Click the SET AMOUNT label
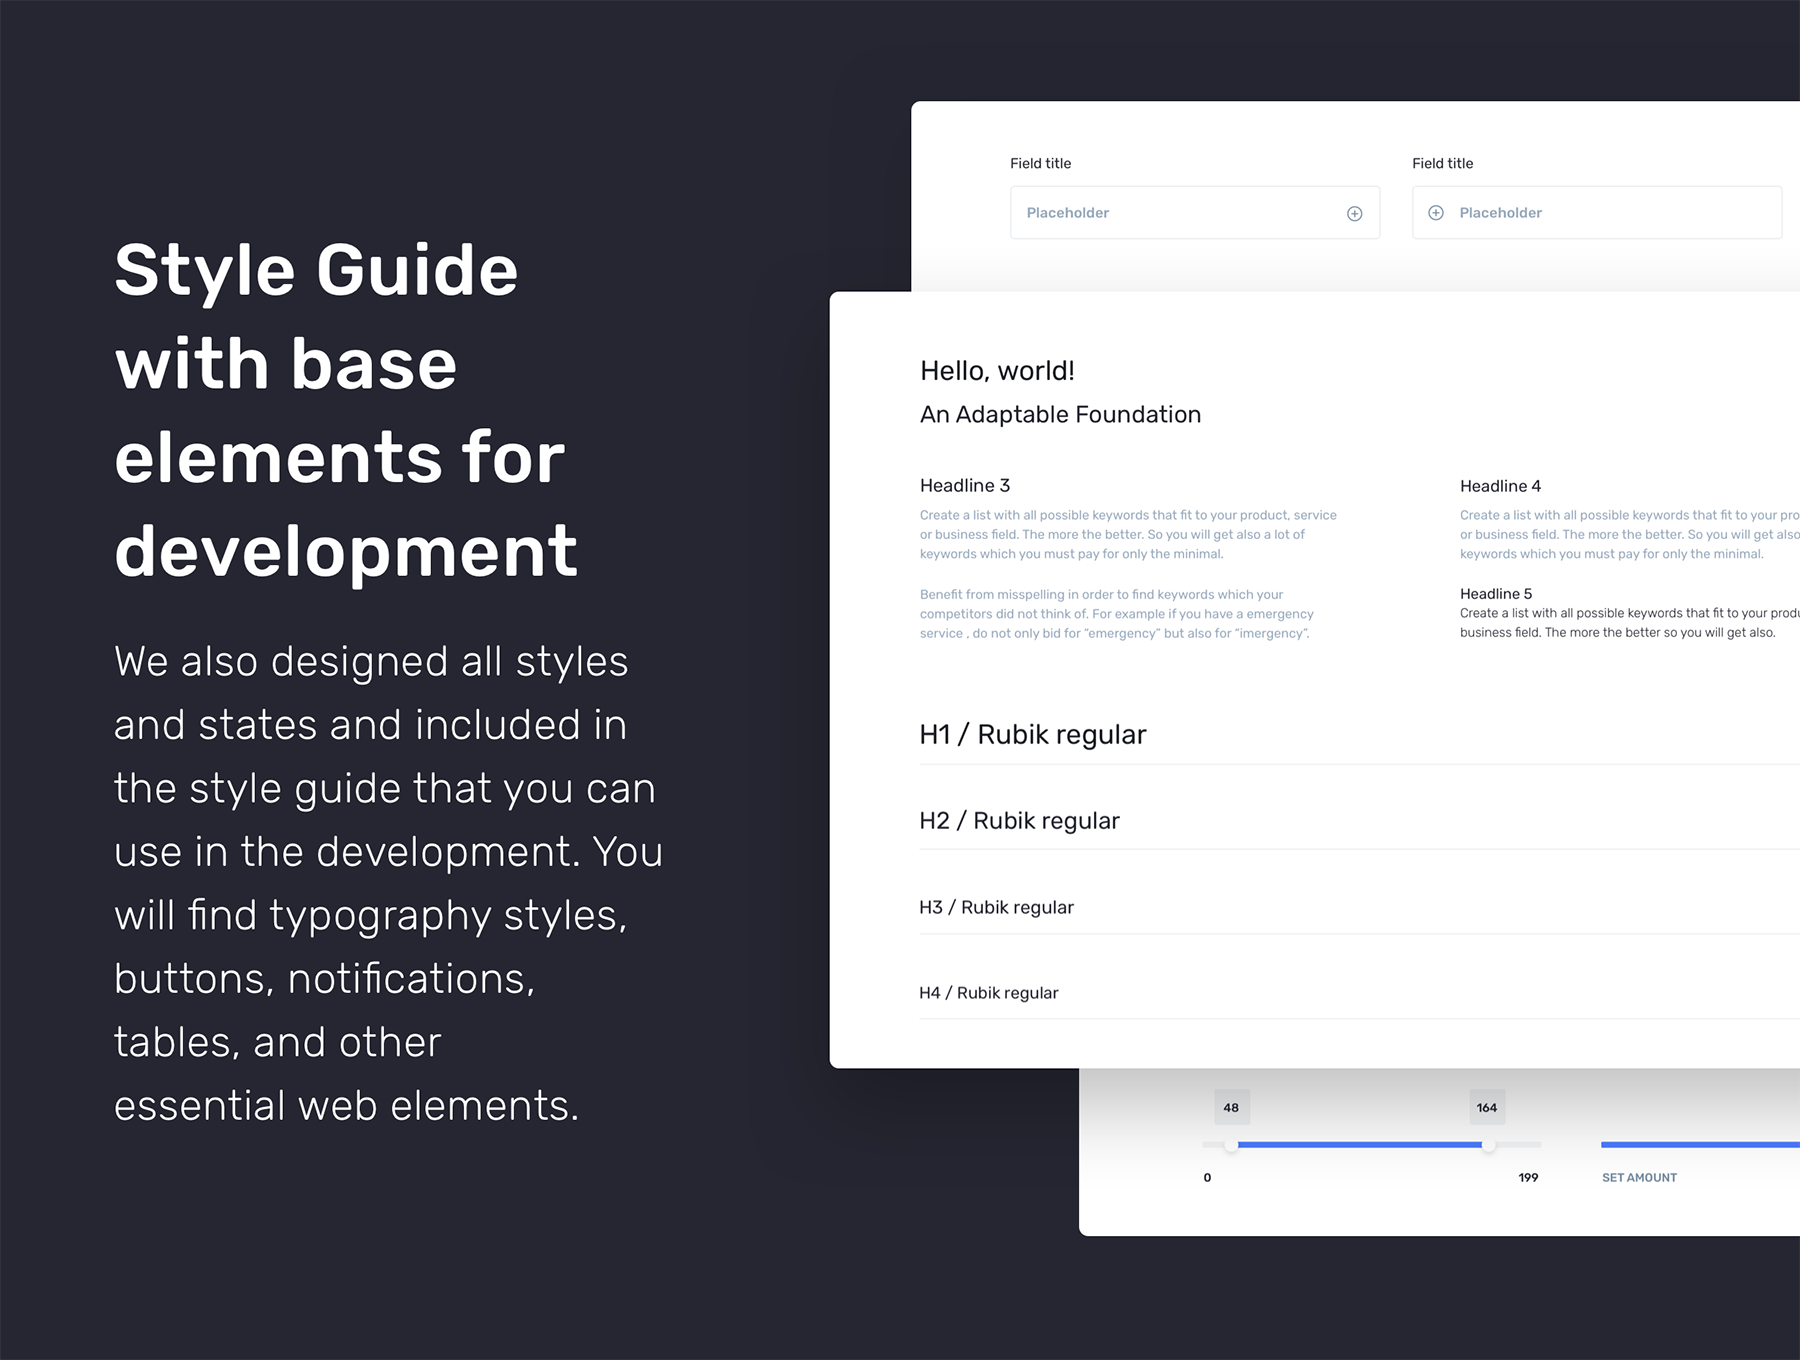Image resolution: width=1800 pixels, height=1360 pixels. (1639, 1177)
